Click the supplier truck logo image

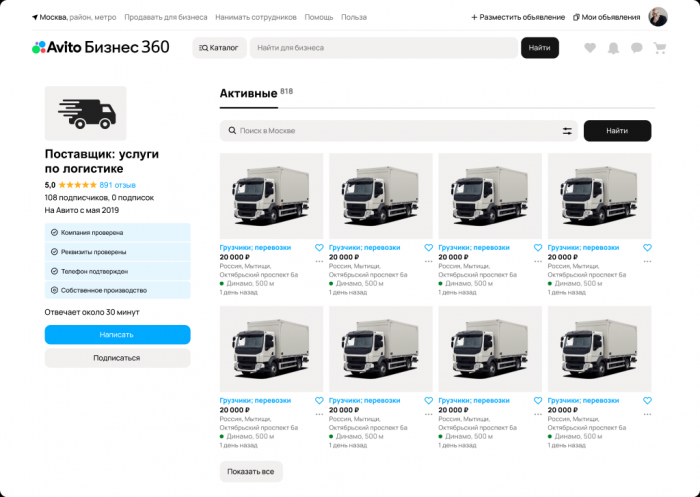click(x=86, y=113)
